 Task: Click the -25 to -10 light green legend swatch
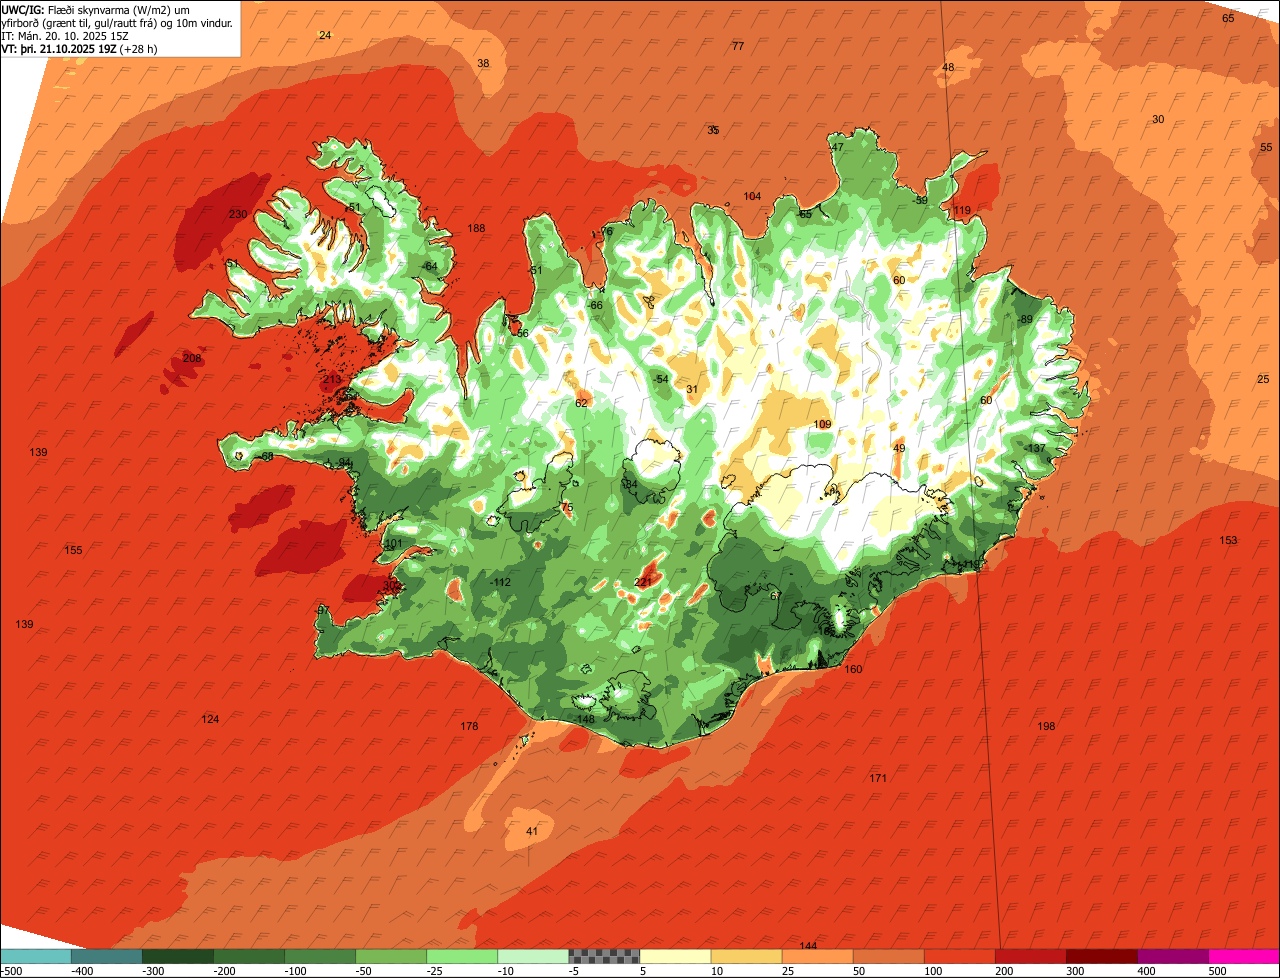461,956
